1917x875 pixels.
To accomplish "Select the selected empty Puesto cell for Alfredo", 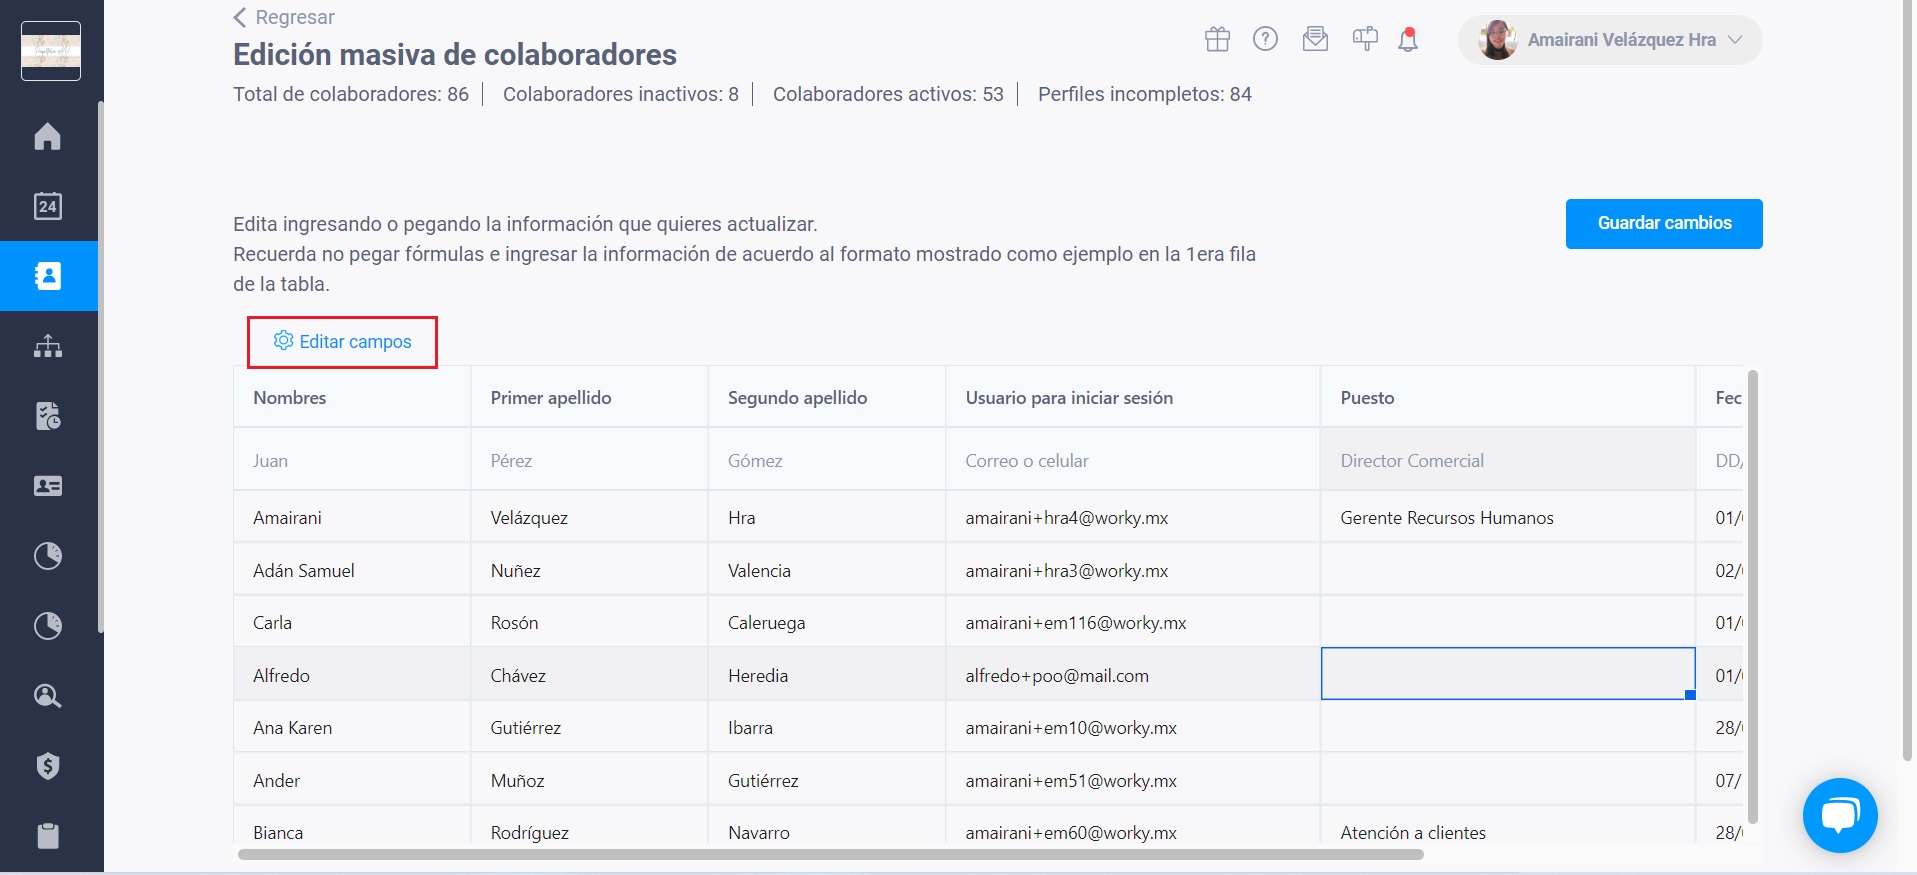I will pyautogui.click(x=1508, y=674).
